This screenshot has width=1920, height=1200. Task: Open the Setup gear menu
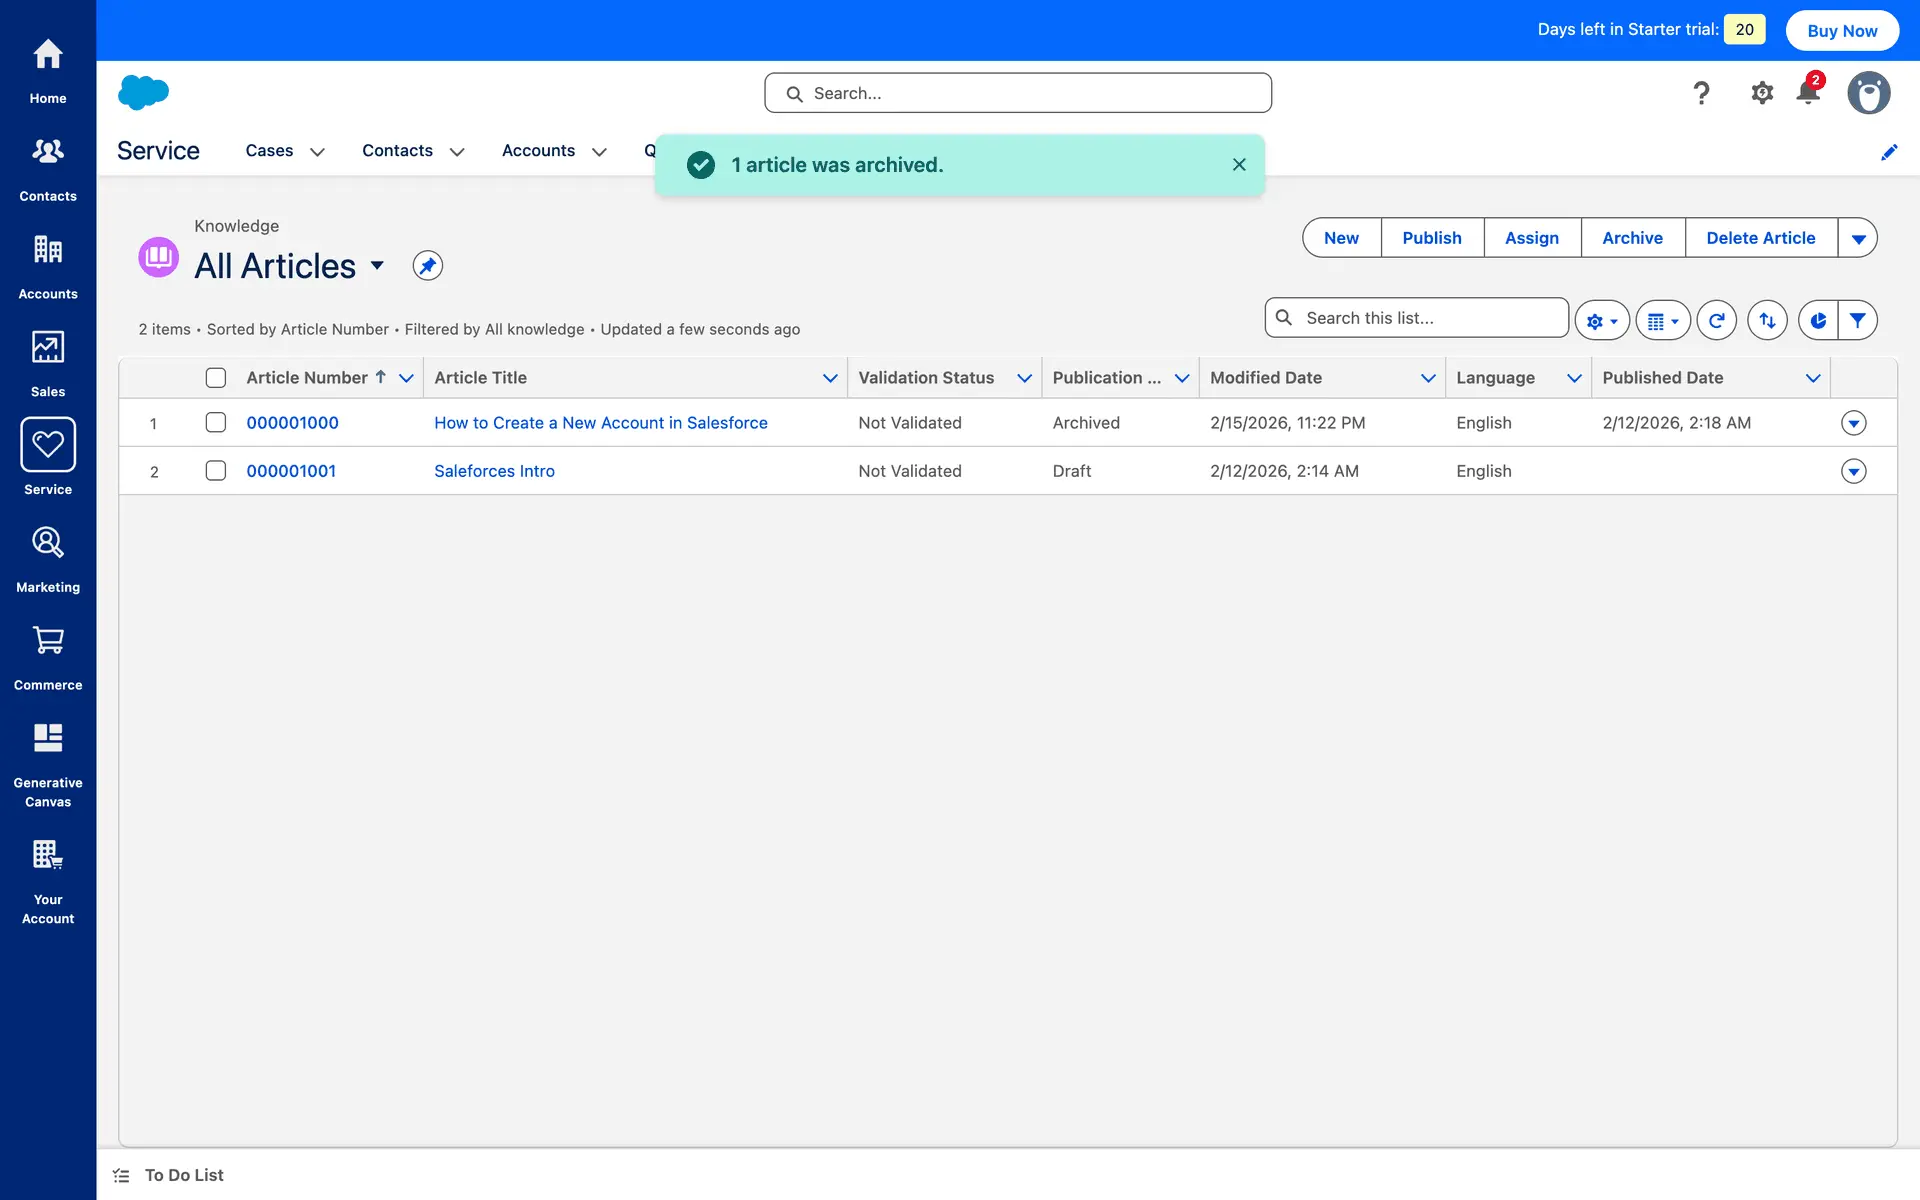pos(1761,93)
